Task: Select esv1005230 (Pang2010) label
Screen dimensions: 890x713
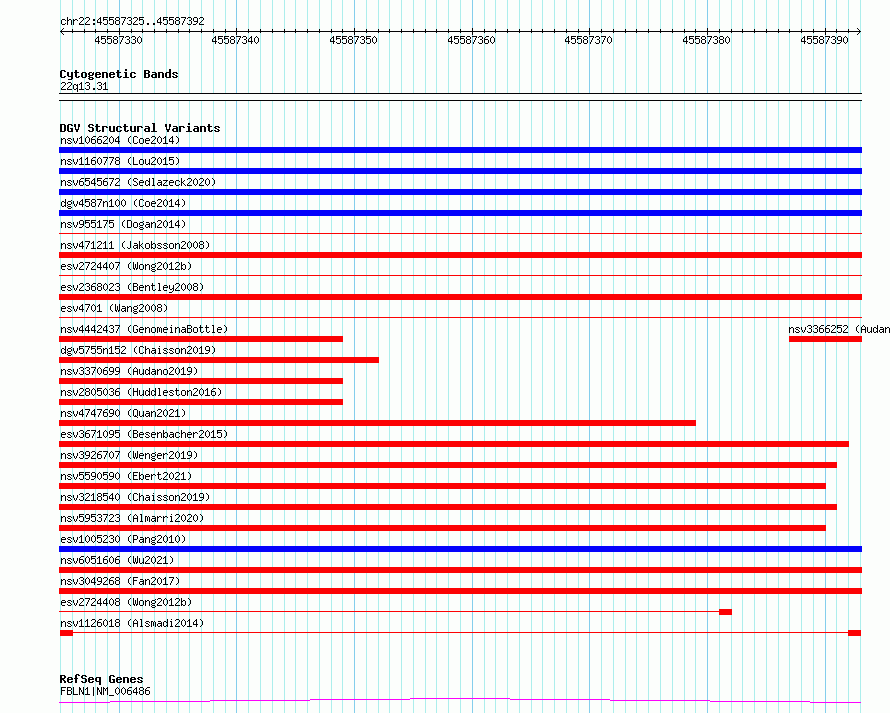Action: [x=123, y=539]
